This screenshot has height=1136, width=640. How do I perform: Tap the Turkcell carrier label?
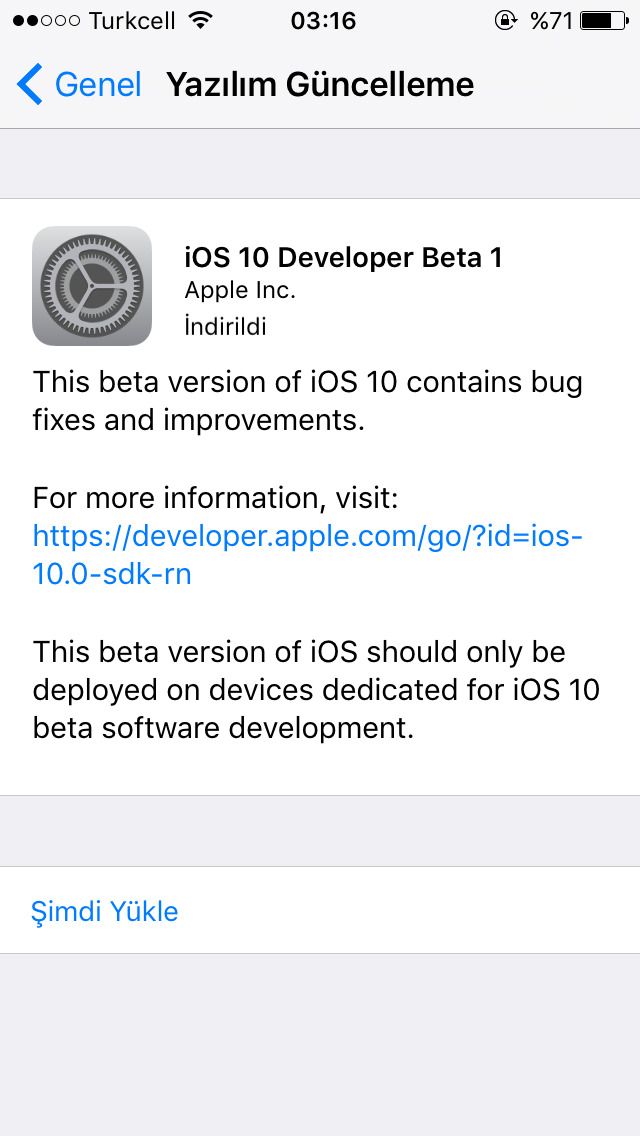[x=133, y=20]
